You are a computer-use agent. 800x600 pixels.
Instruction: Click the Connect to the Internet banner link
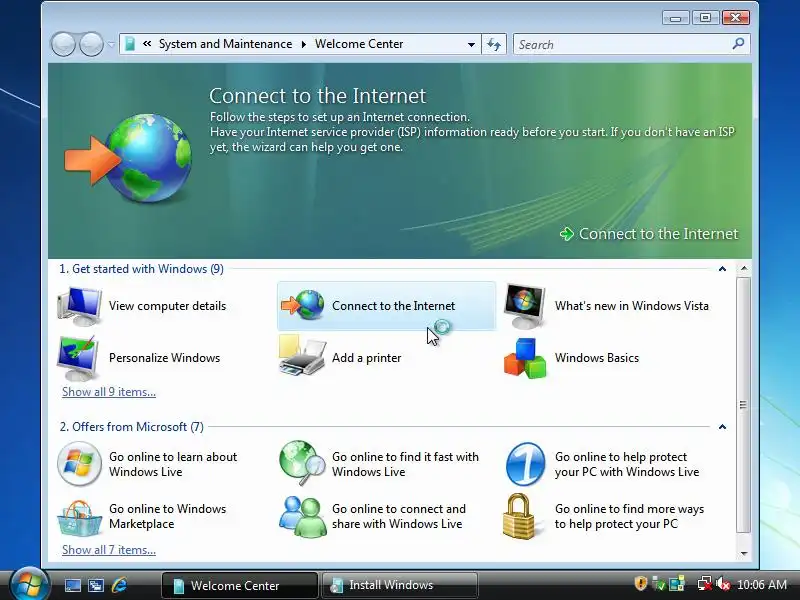pos(658,234)
